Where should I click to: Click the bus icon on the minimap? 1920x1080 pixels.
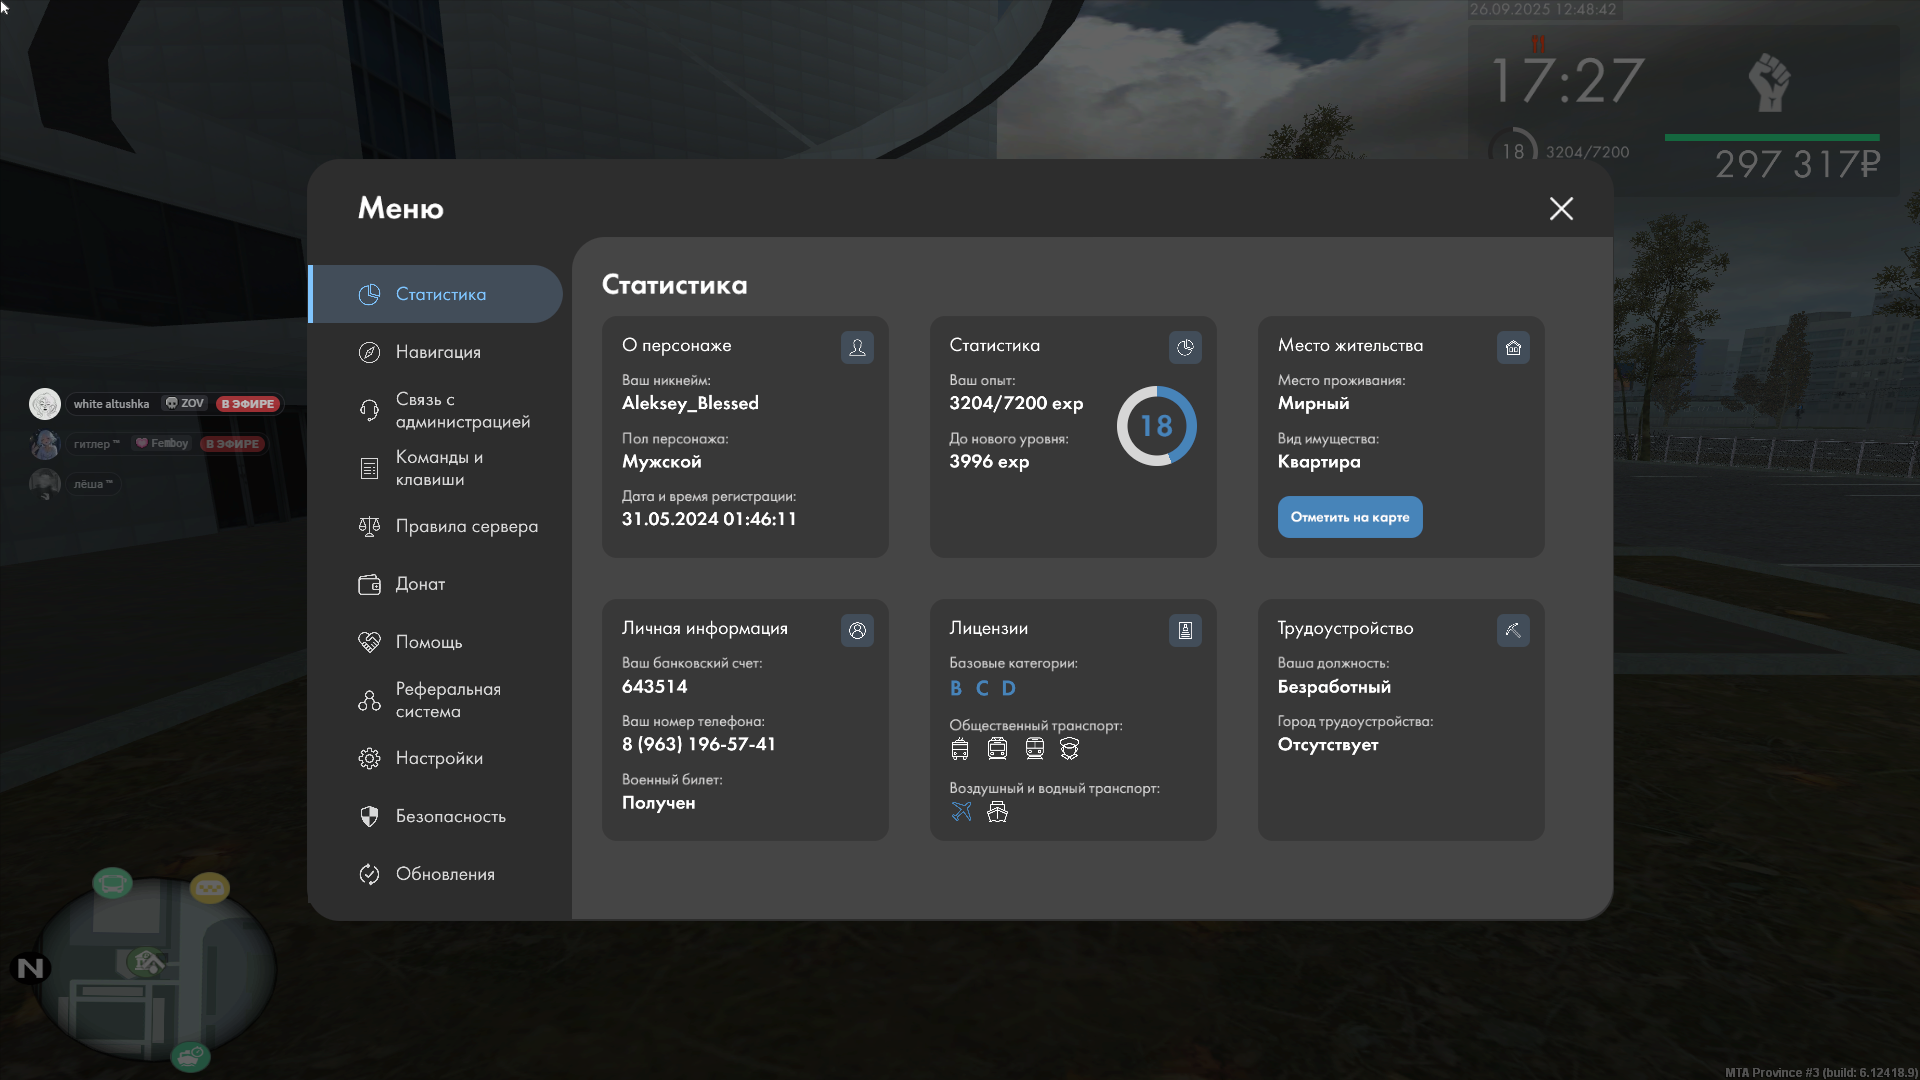coord(112,883)
